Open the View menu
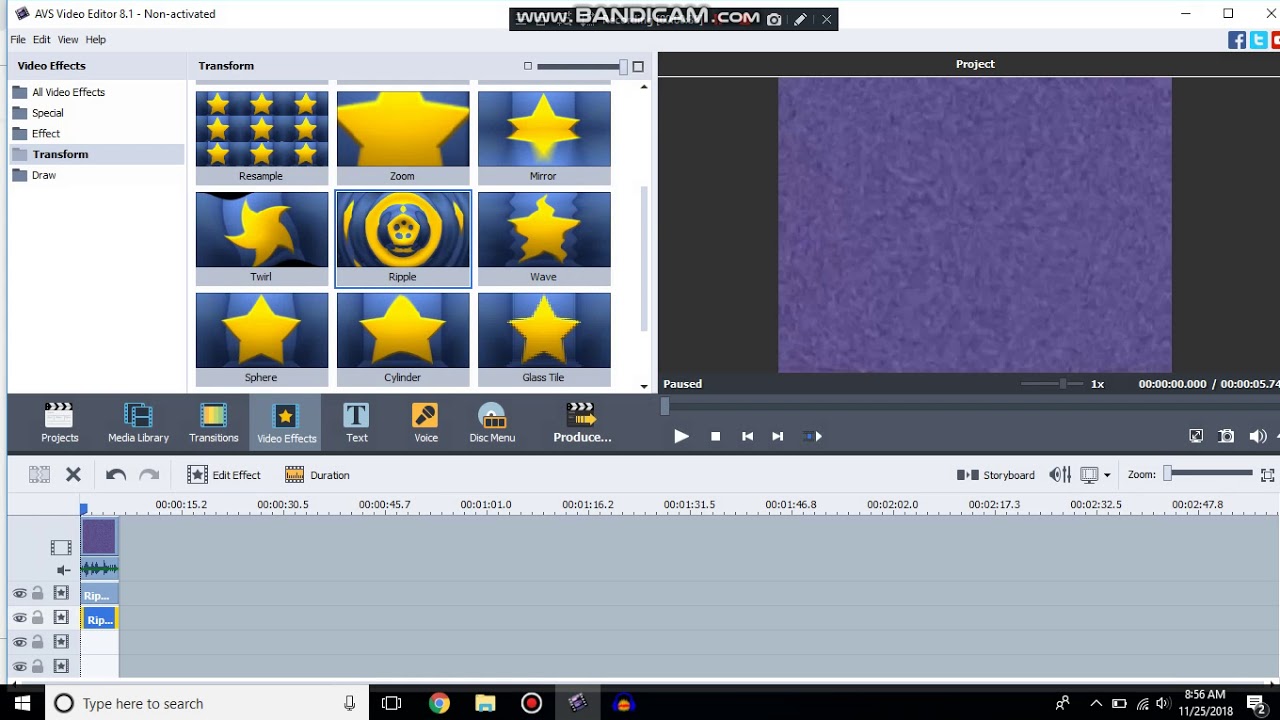The height and width of the screenshot is (720, 1280). [x=68, y=40]
